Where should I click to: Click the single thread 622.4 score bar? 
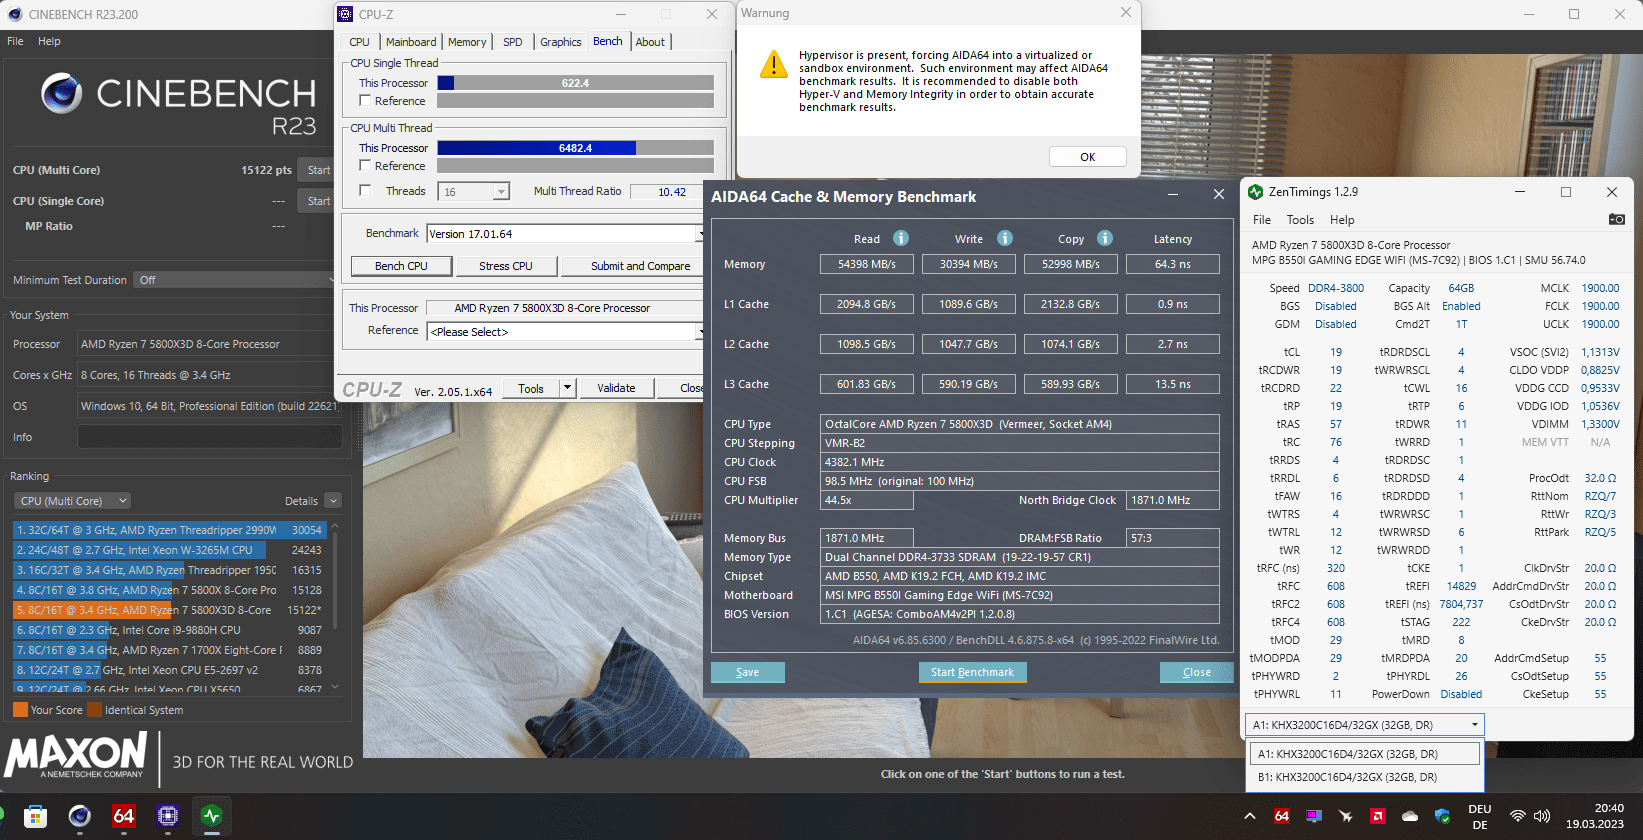point(575,83)
